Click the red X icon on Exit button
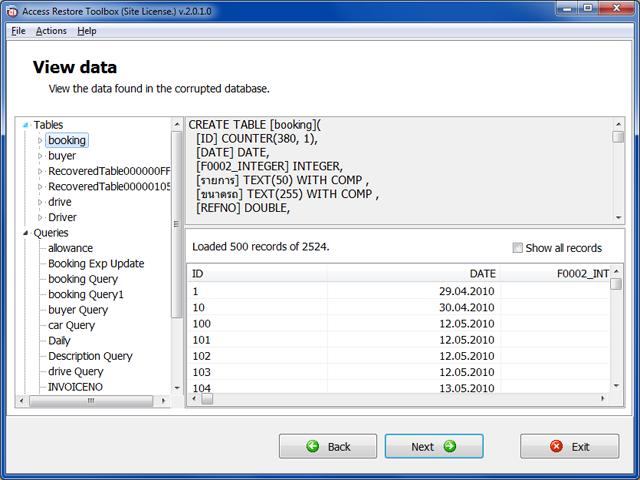640x480 pixels. (556, 446)
